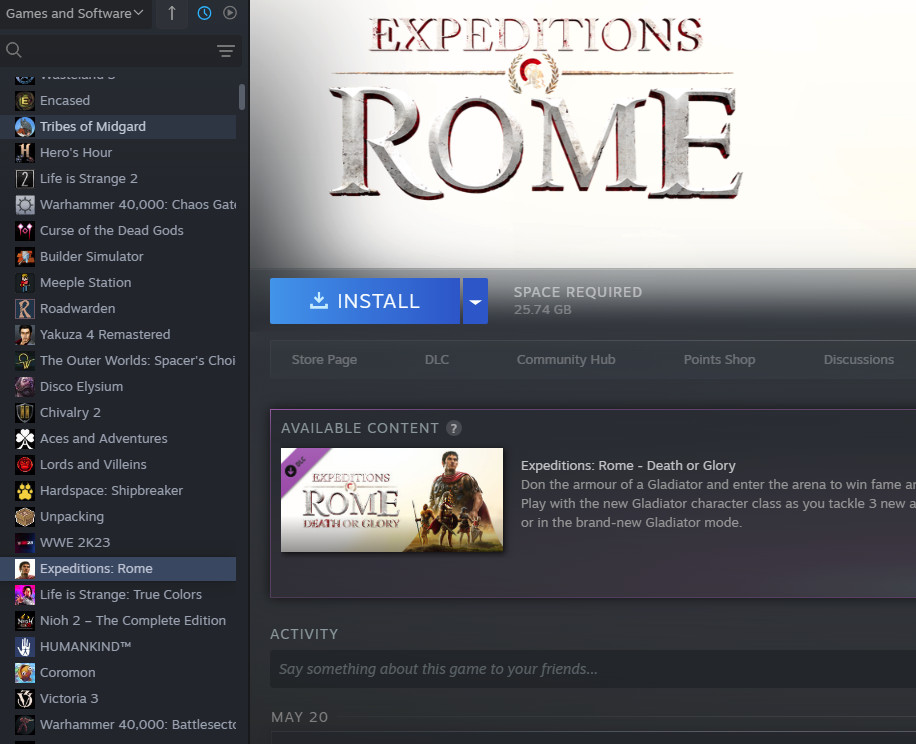Select the Roadwarden game icon
Viewport: 916px width, 744px height.
point(25,308)
